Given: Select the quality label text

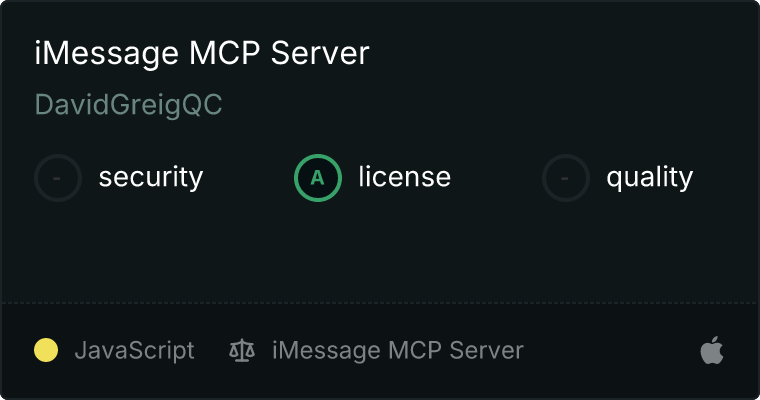Looking at the screenshot, I should [x=649, y=177].
